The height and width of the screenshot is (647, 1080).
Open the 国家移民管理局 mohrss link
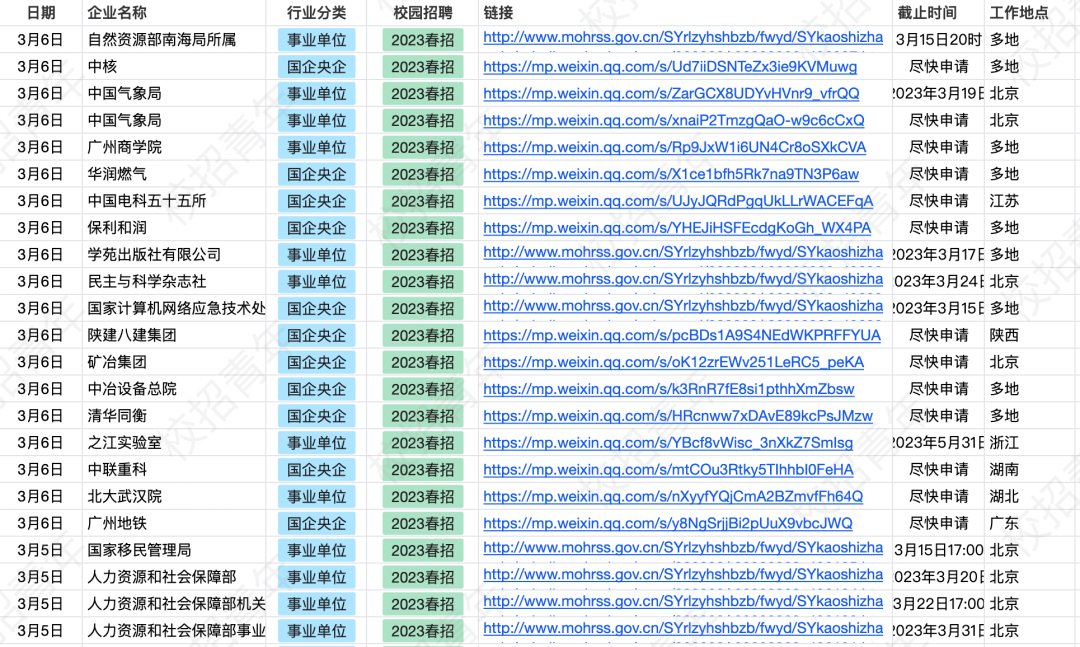(x=683, y=548)
